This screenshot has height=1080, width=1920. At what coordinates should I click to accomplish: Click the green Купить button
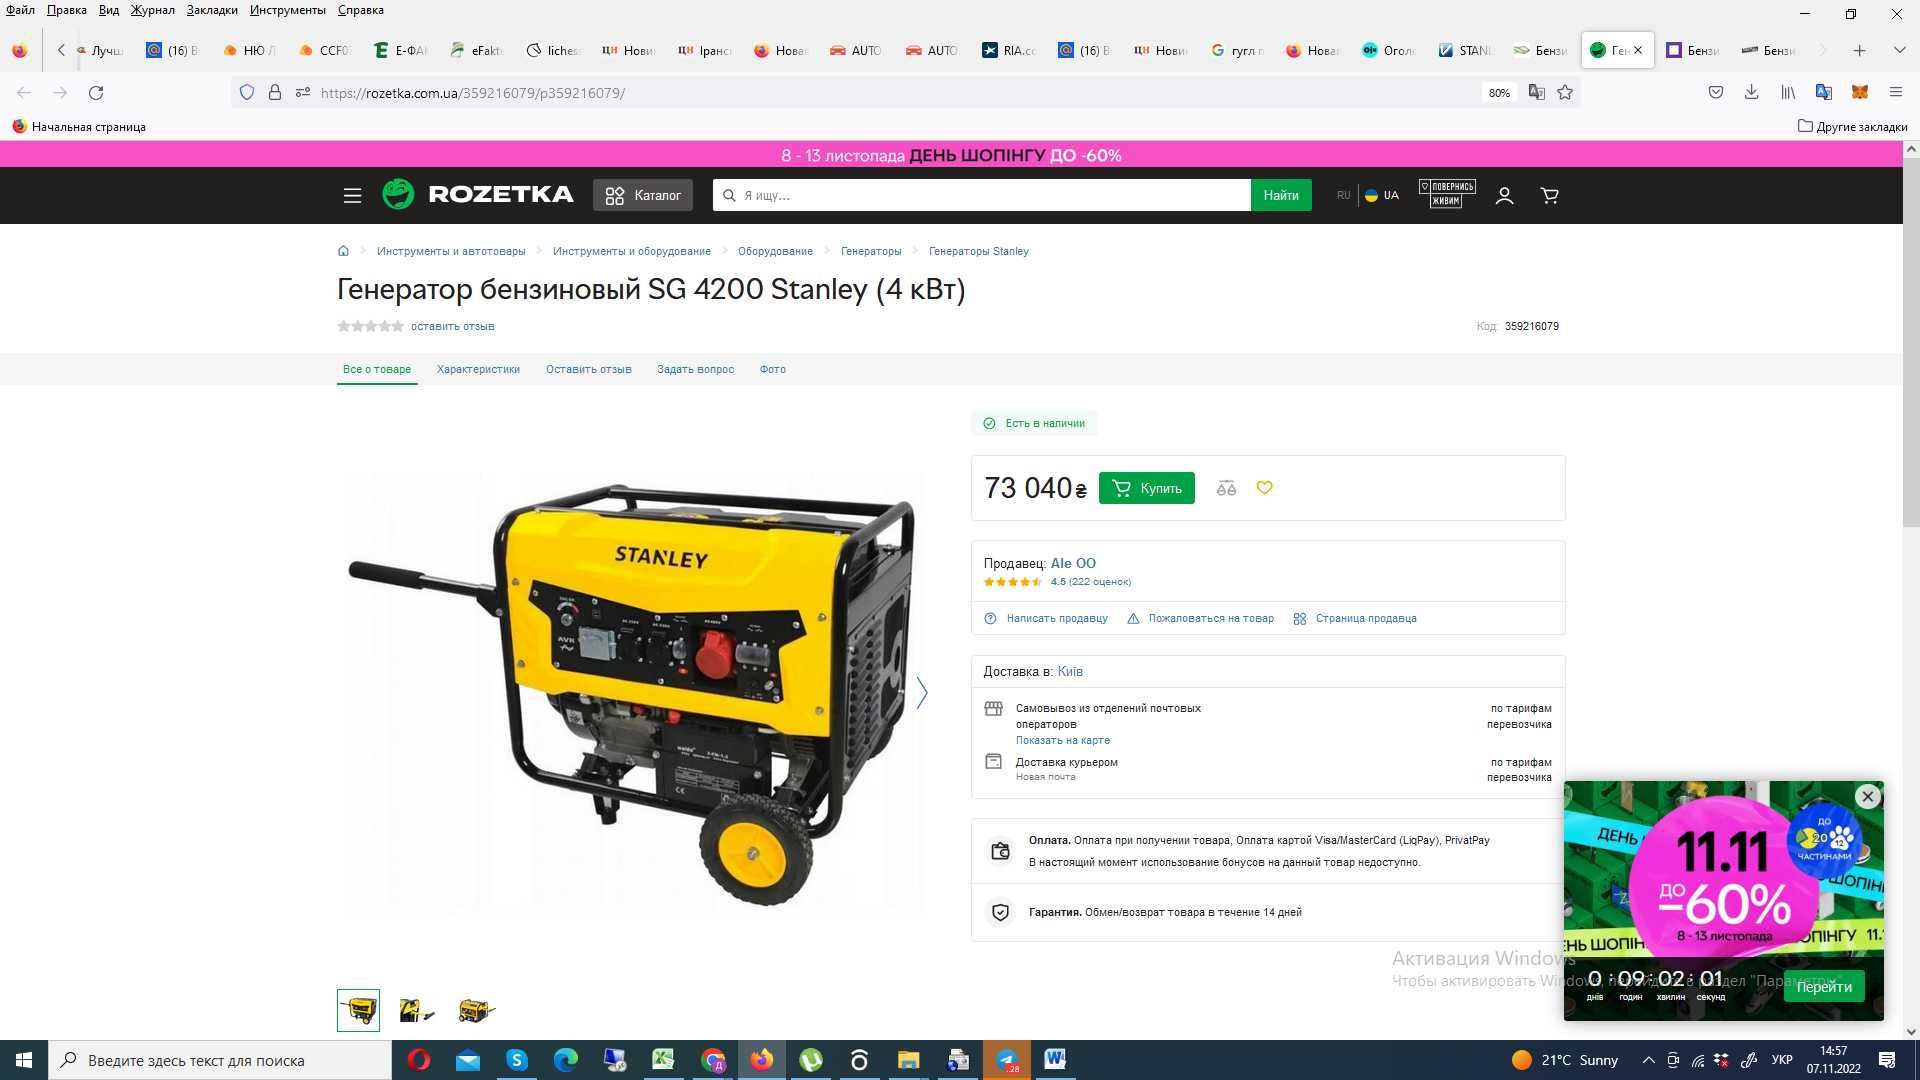(1146, 488)
